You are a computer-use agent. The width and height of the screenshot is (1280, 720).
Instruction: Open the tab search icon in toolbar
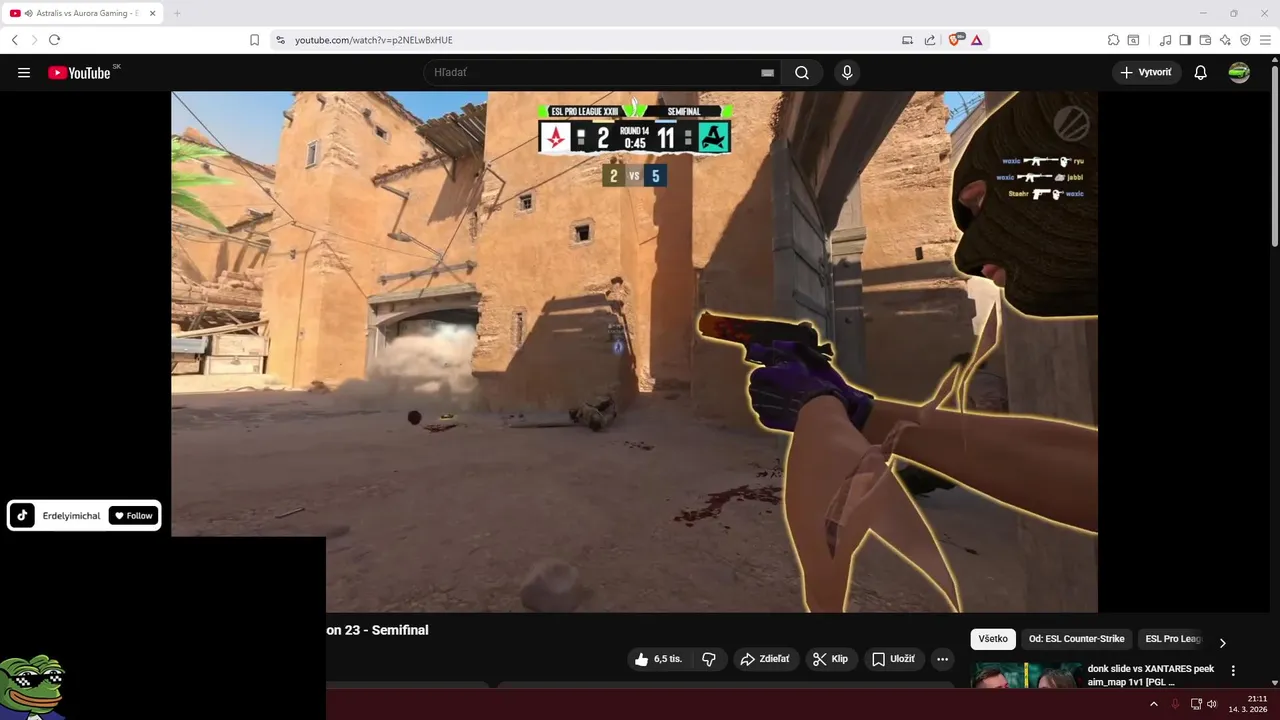[1133, 40]
